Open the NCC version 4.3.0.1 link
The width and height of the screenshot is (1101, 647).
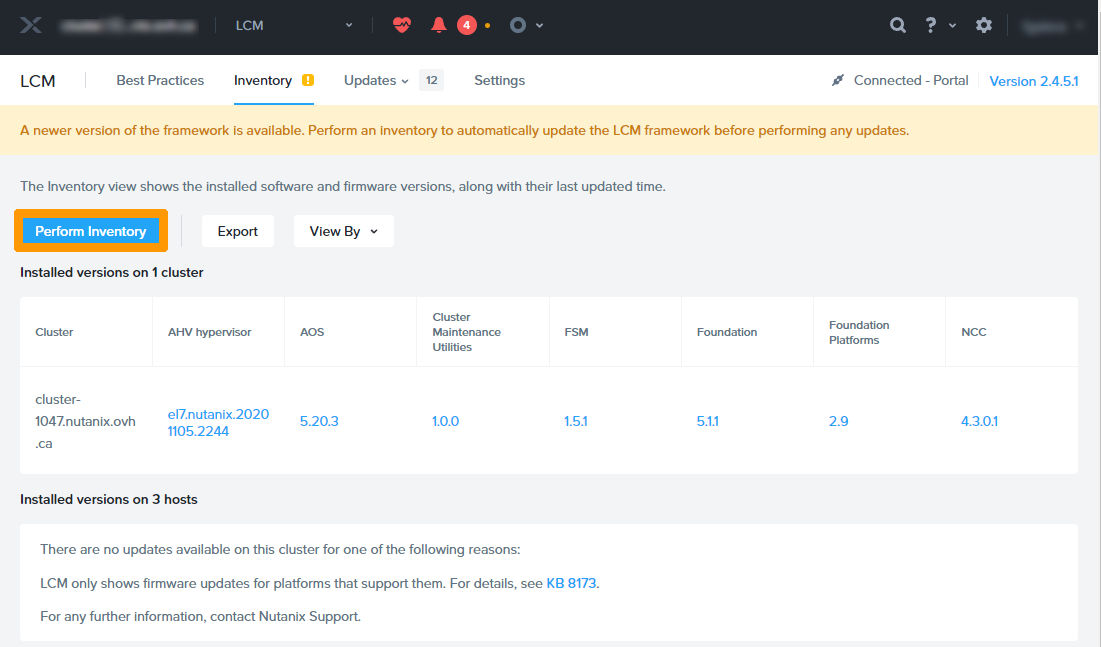pos(979,421)
